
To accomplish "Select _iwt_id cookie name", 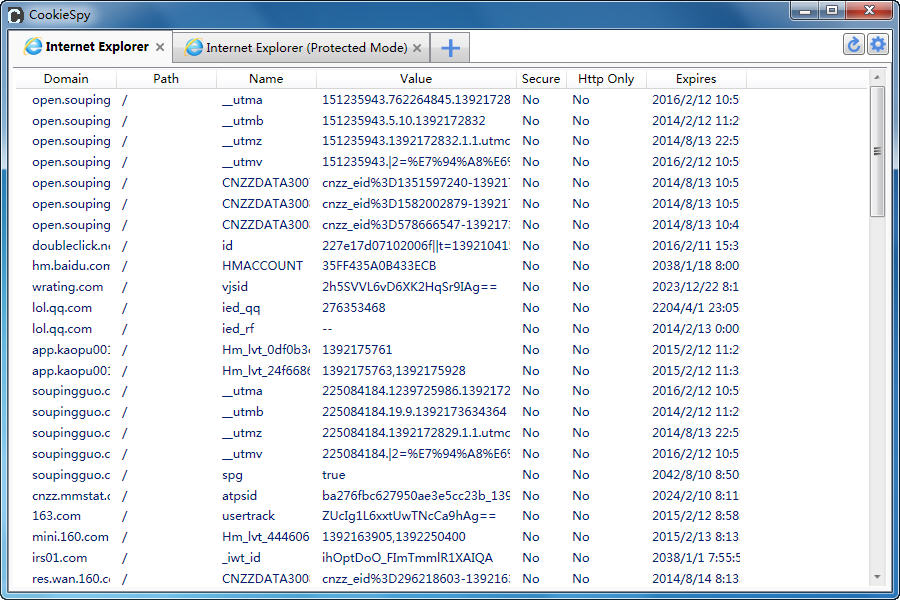I will pos(241,558).
